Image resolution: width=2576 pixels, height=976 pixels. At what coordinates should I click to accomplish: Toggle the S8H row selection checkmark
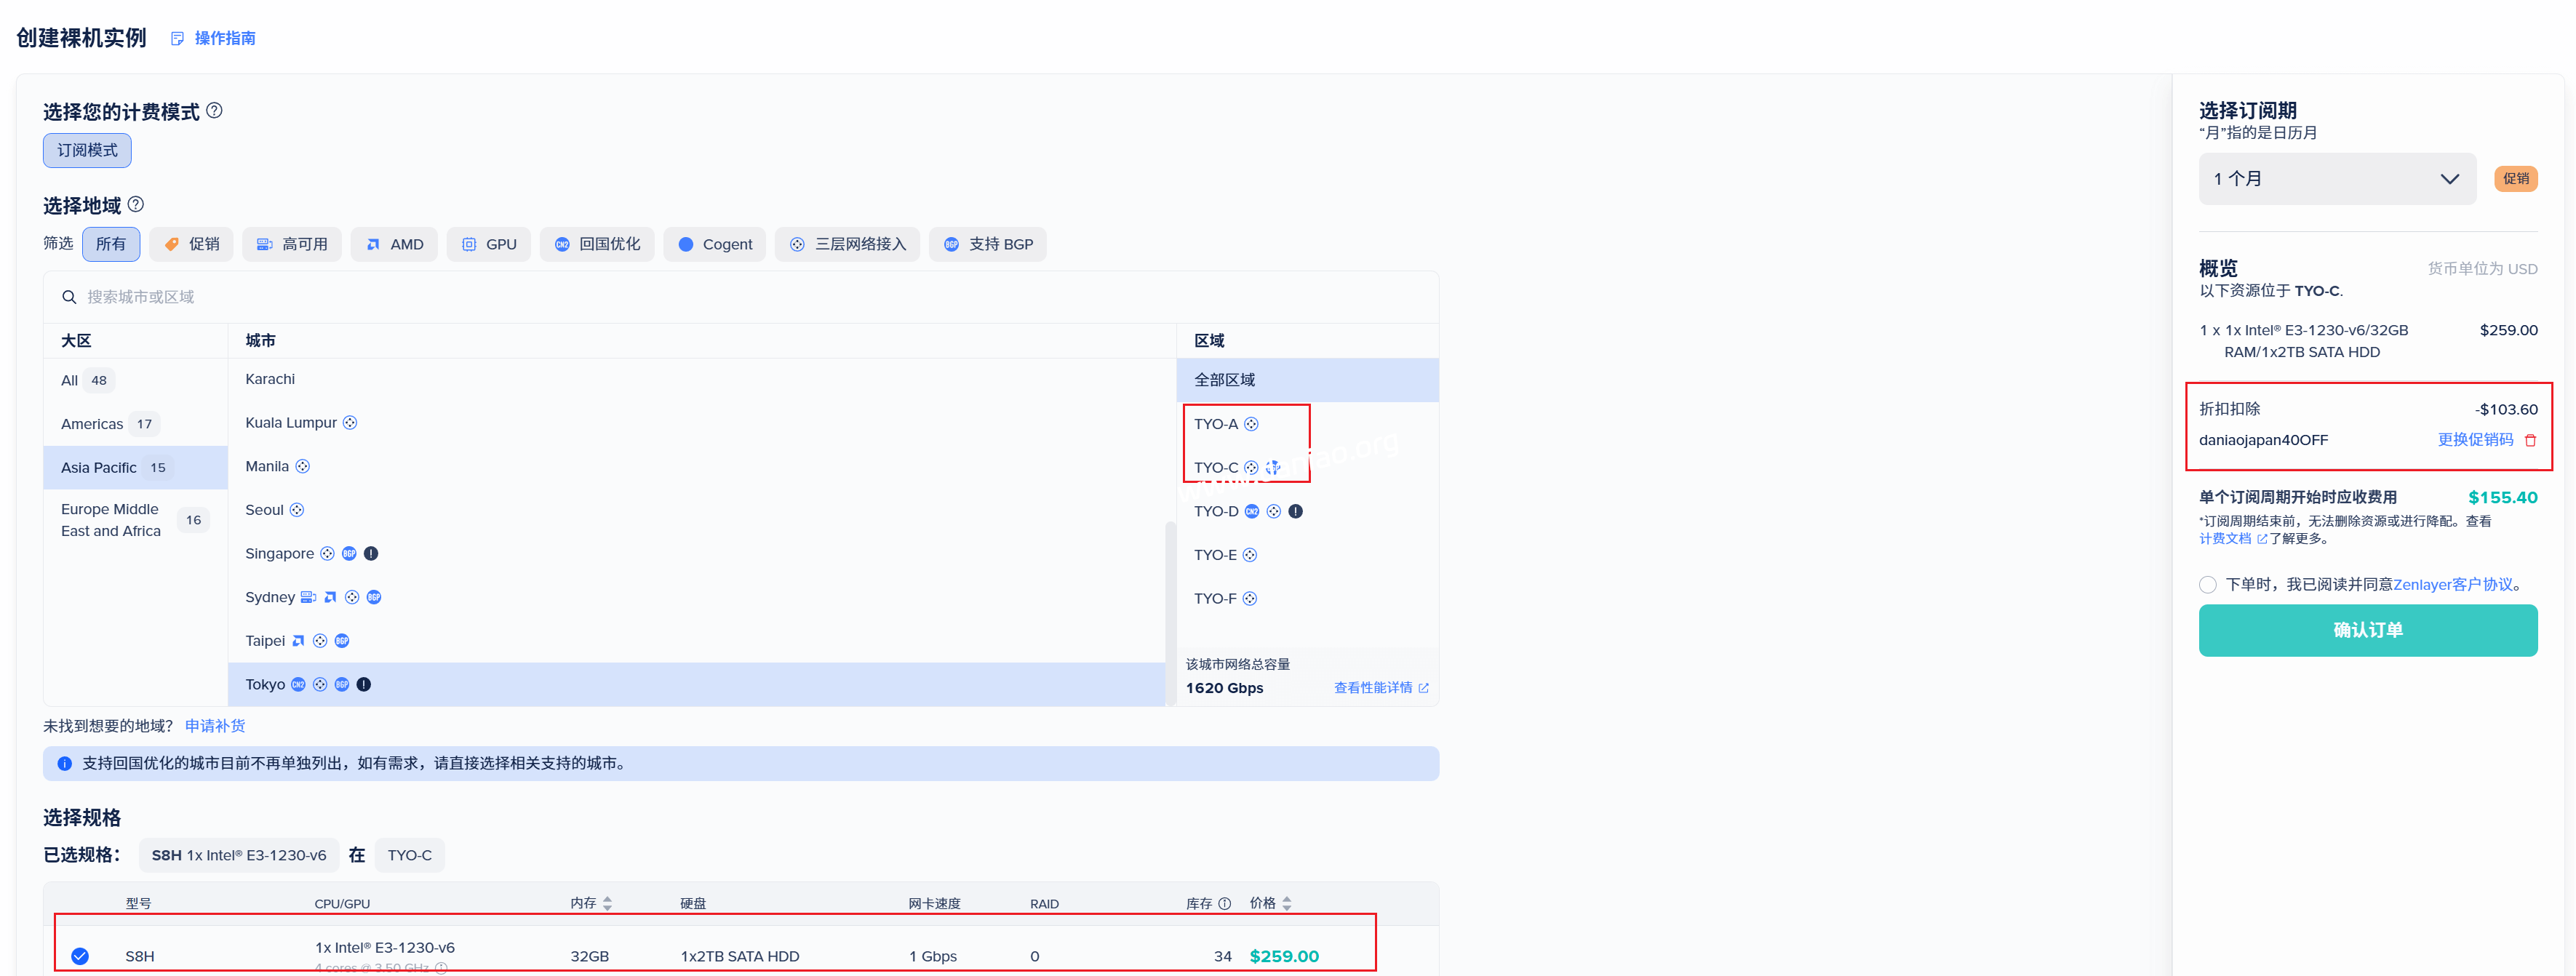(x=80, y=956)
